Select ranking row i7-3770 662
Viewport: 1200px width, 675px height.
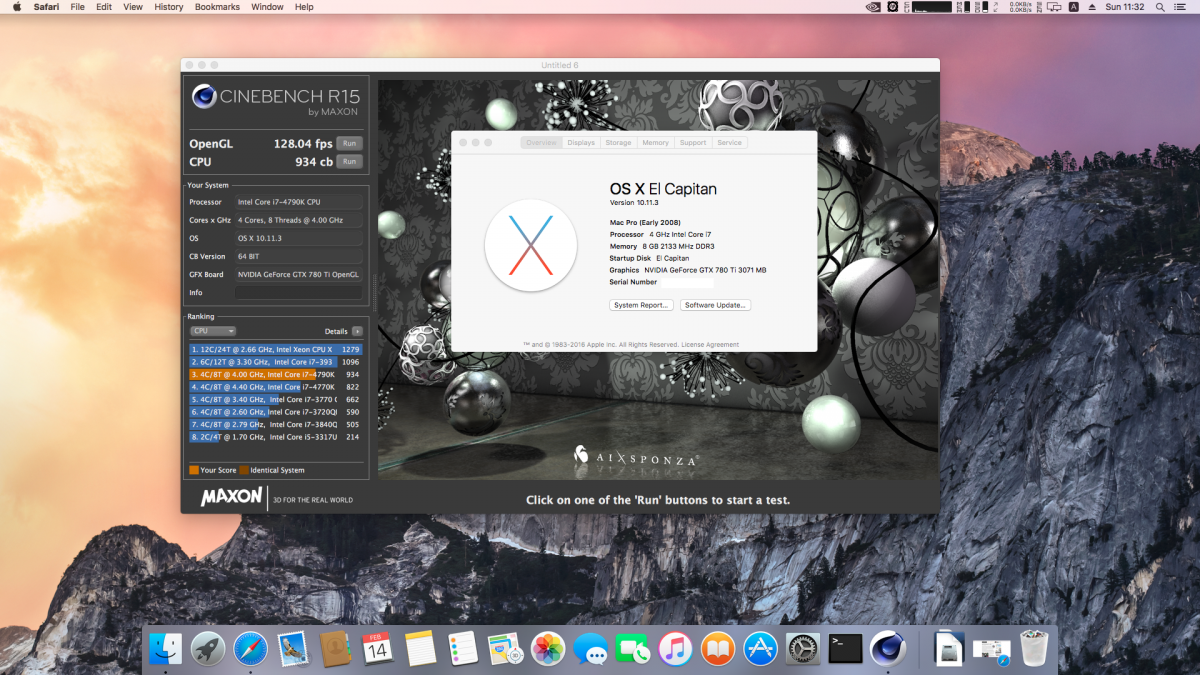pos(275,399)
